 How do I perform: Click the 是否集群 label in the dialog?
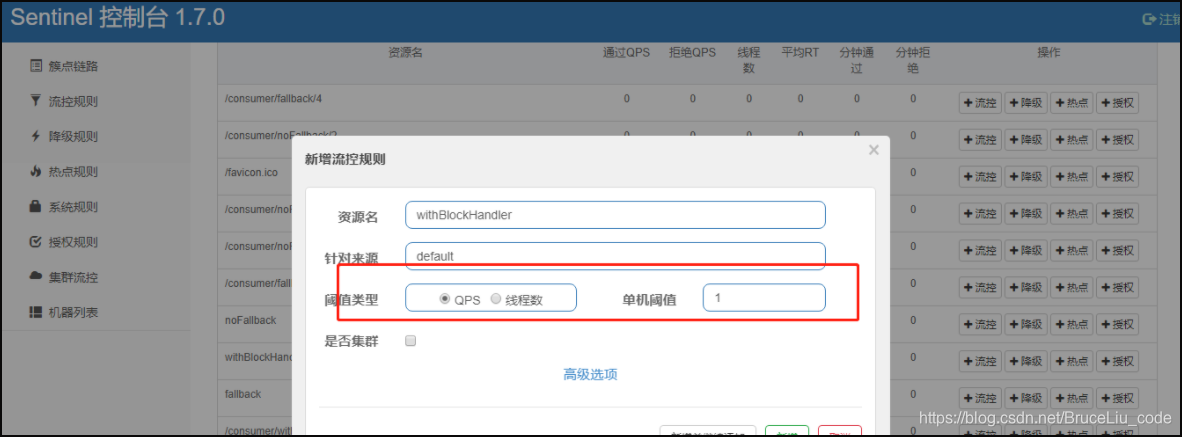[x=351, y=341]
